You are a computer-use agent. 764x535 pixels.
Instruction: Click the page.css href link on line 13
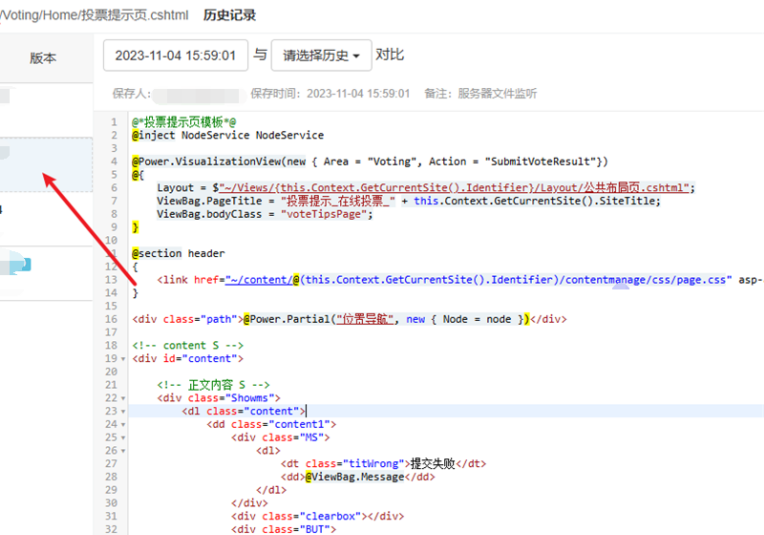[x=480, y=279]
